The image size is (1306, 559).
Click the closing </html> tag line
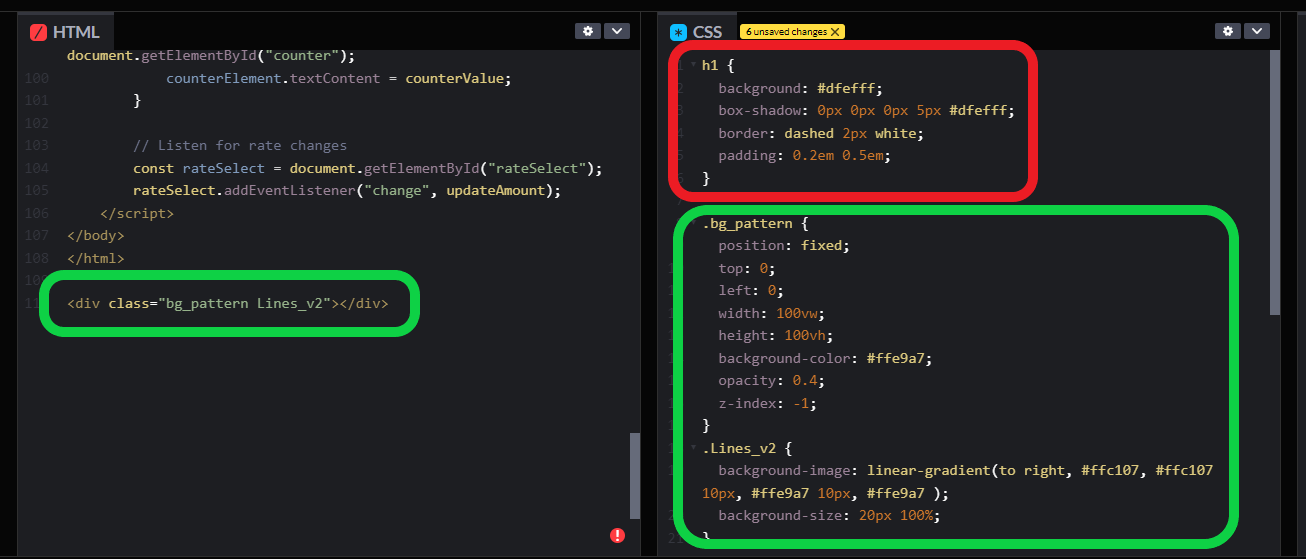(96, 258)
